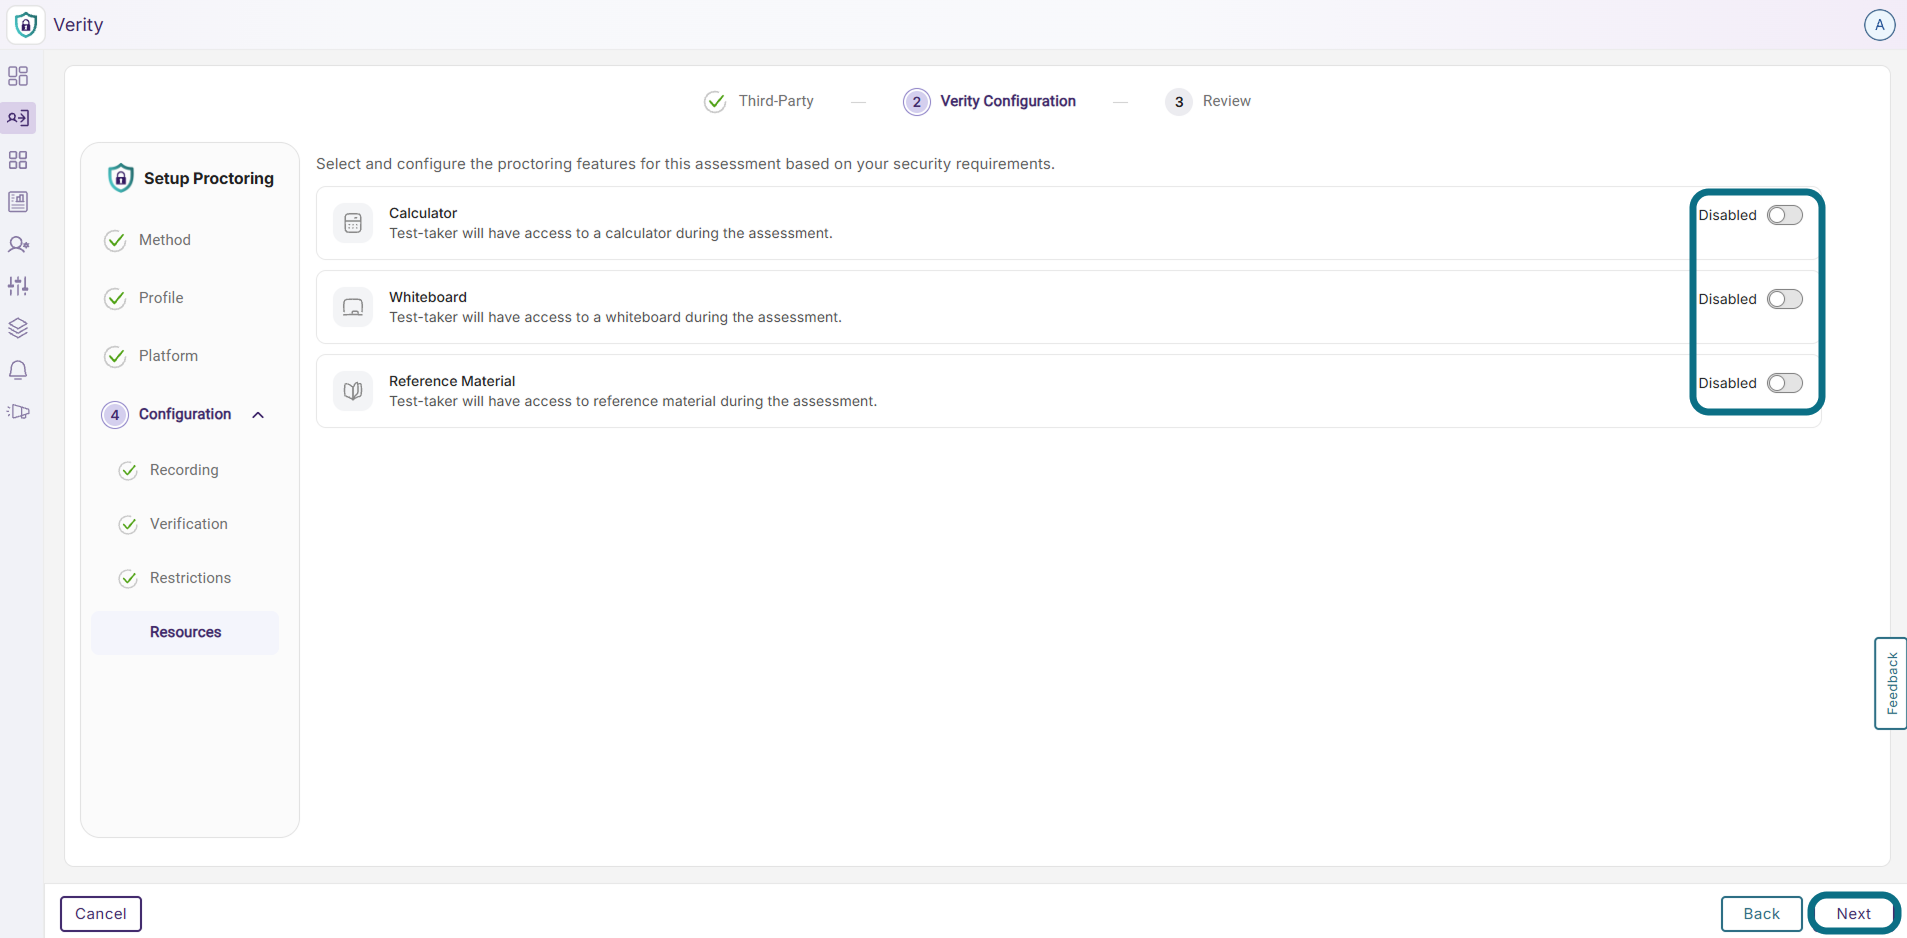Click the Whiteboard title text
The image size is (1907, 938).
coord(428,297)
